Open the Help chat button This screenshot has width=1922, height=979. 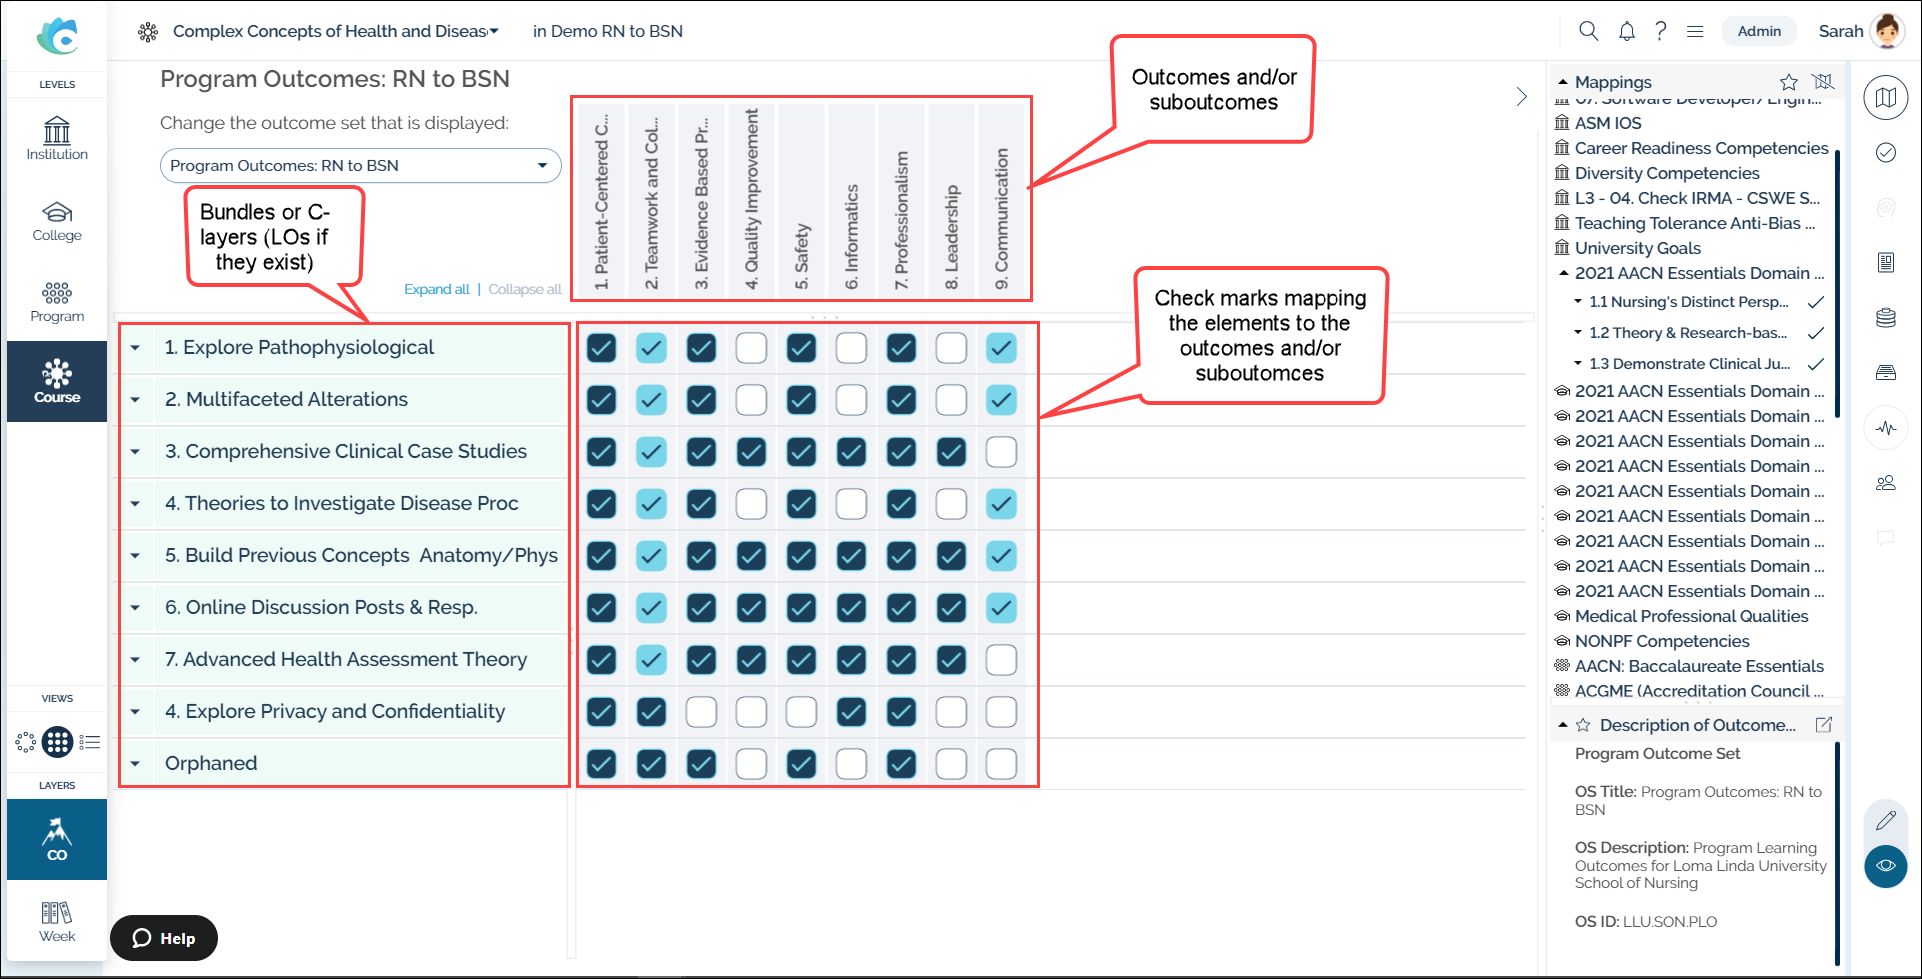pyautogui.click(x=164, y=938)
